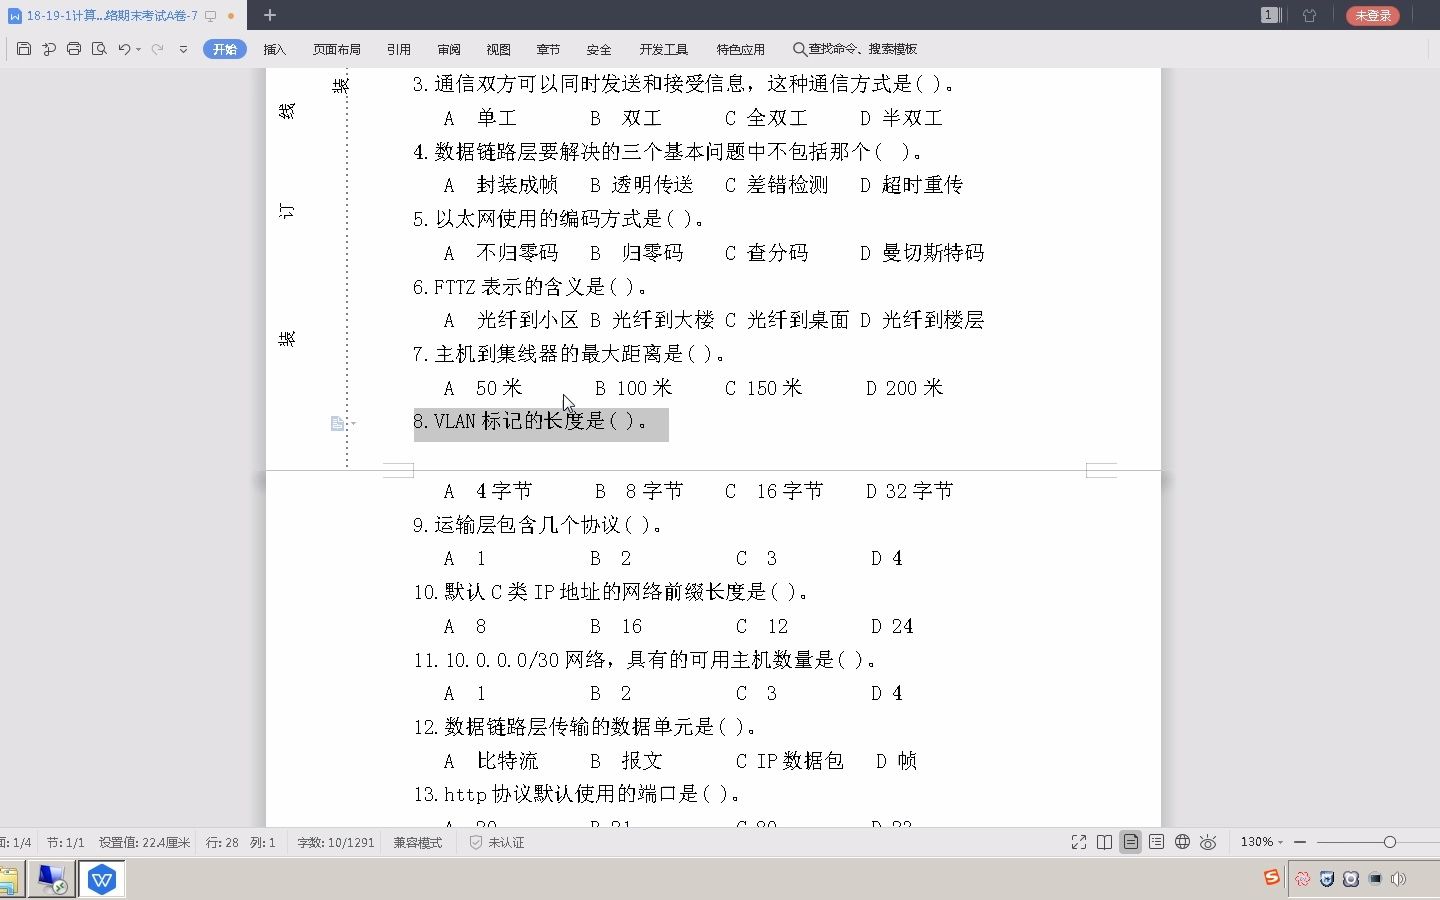The height and width of the screenshot is (900, 1440).
Task: Open the 页面布局 ribbon tab
Action: pyautogui.click(x=337, y=49)
